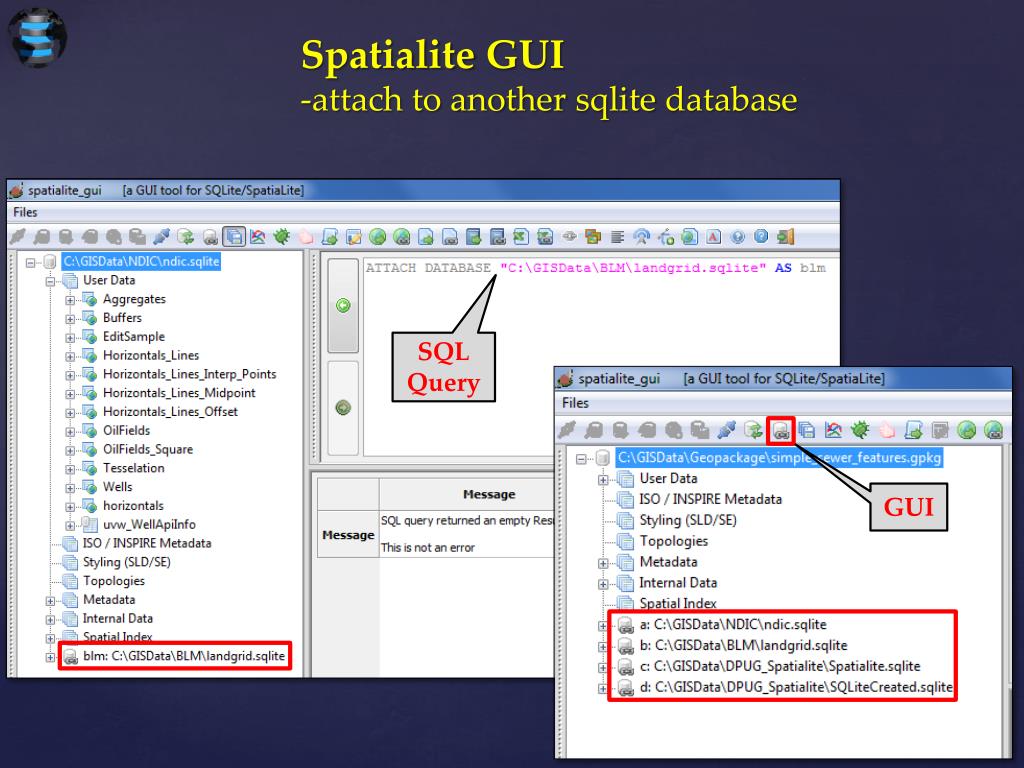
Task: Click red letter A charset icon, left window
Action: pos(713,236)
